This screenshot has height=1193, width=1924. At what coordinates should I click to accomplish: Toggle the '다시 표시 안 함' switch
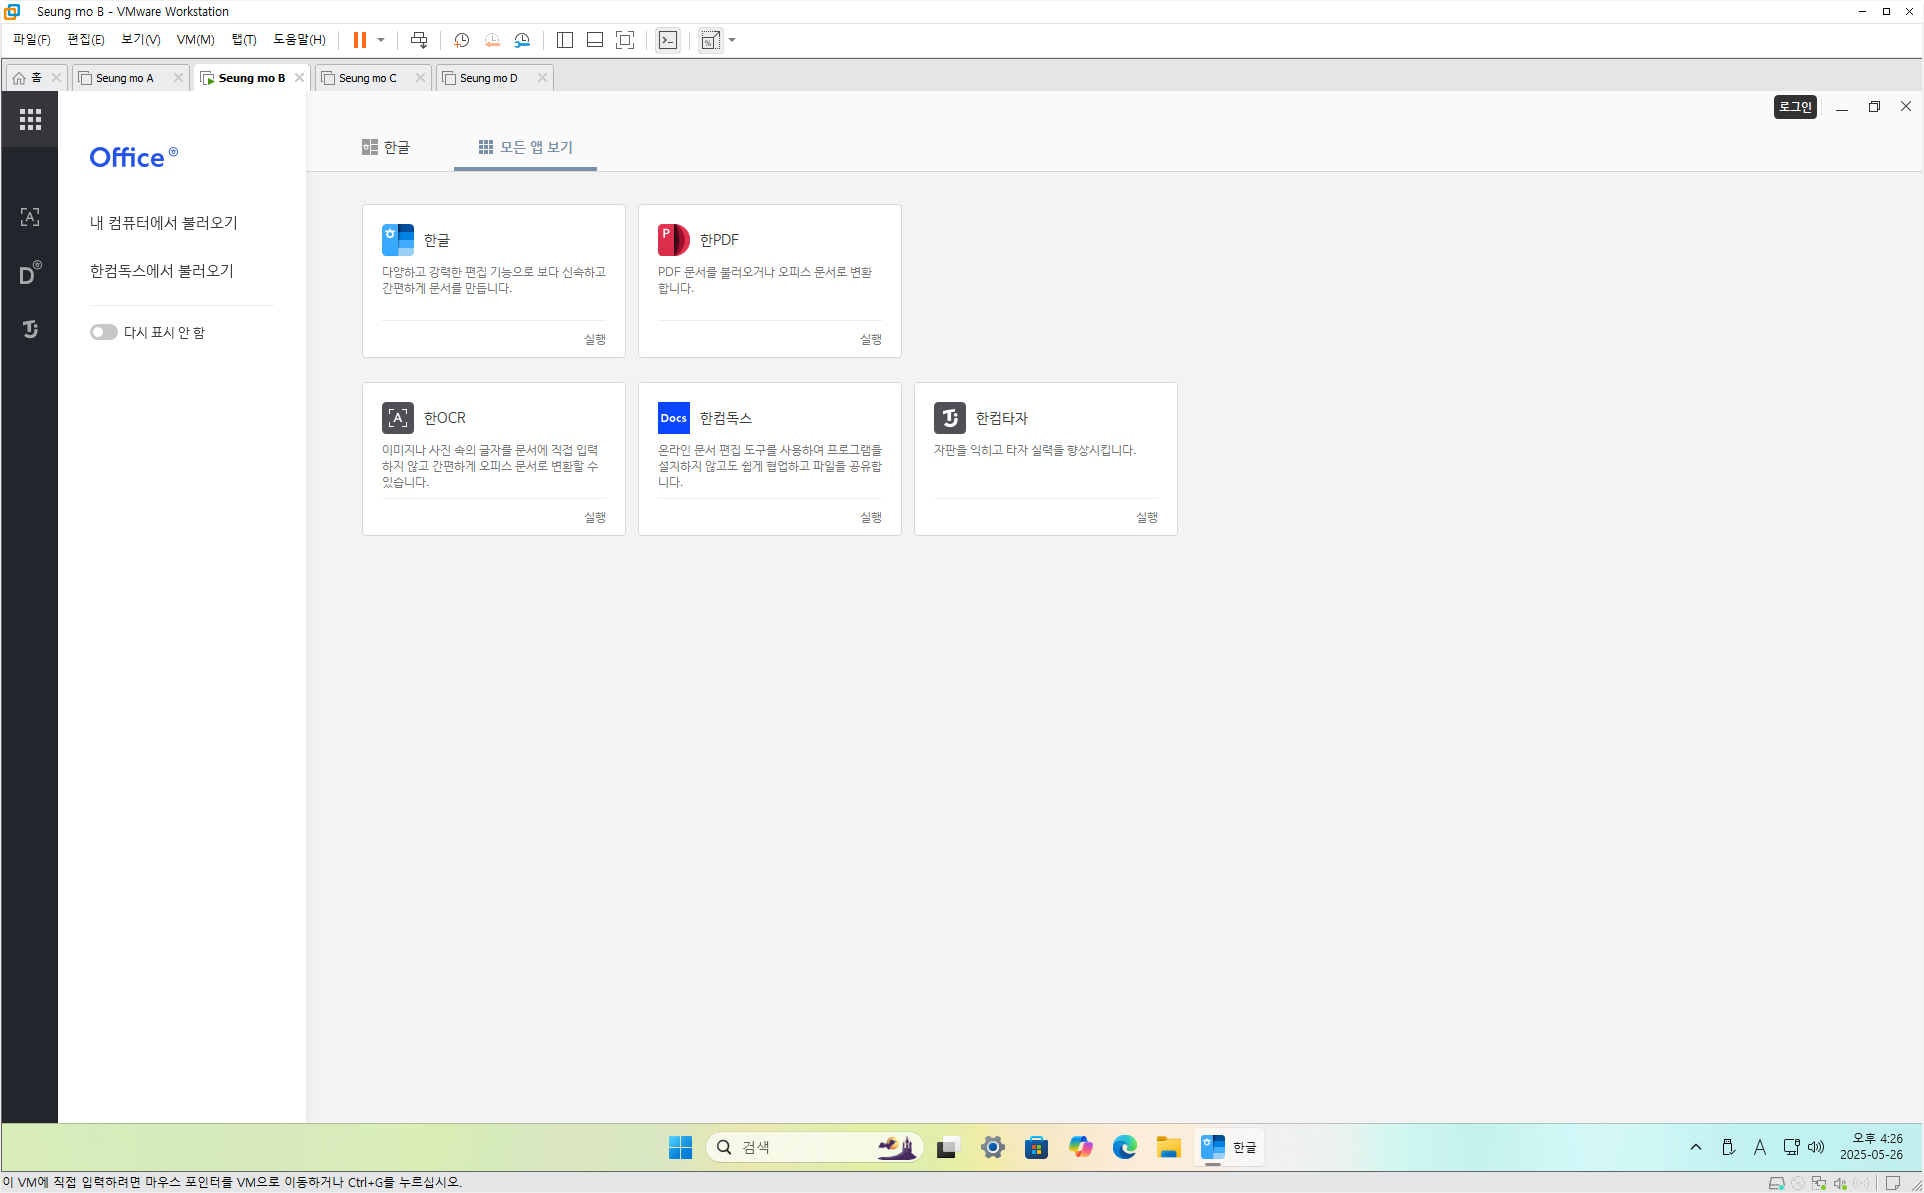[x=103, y=332]
